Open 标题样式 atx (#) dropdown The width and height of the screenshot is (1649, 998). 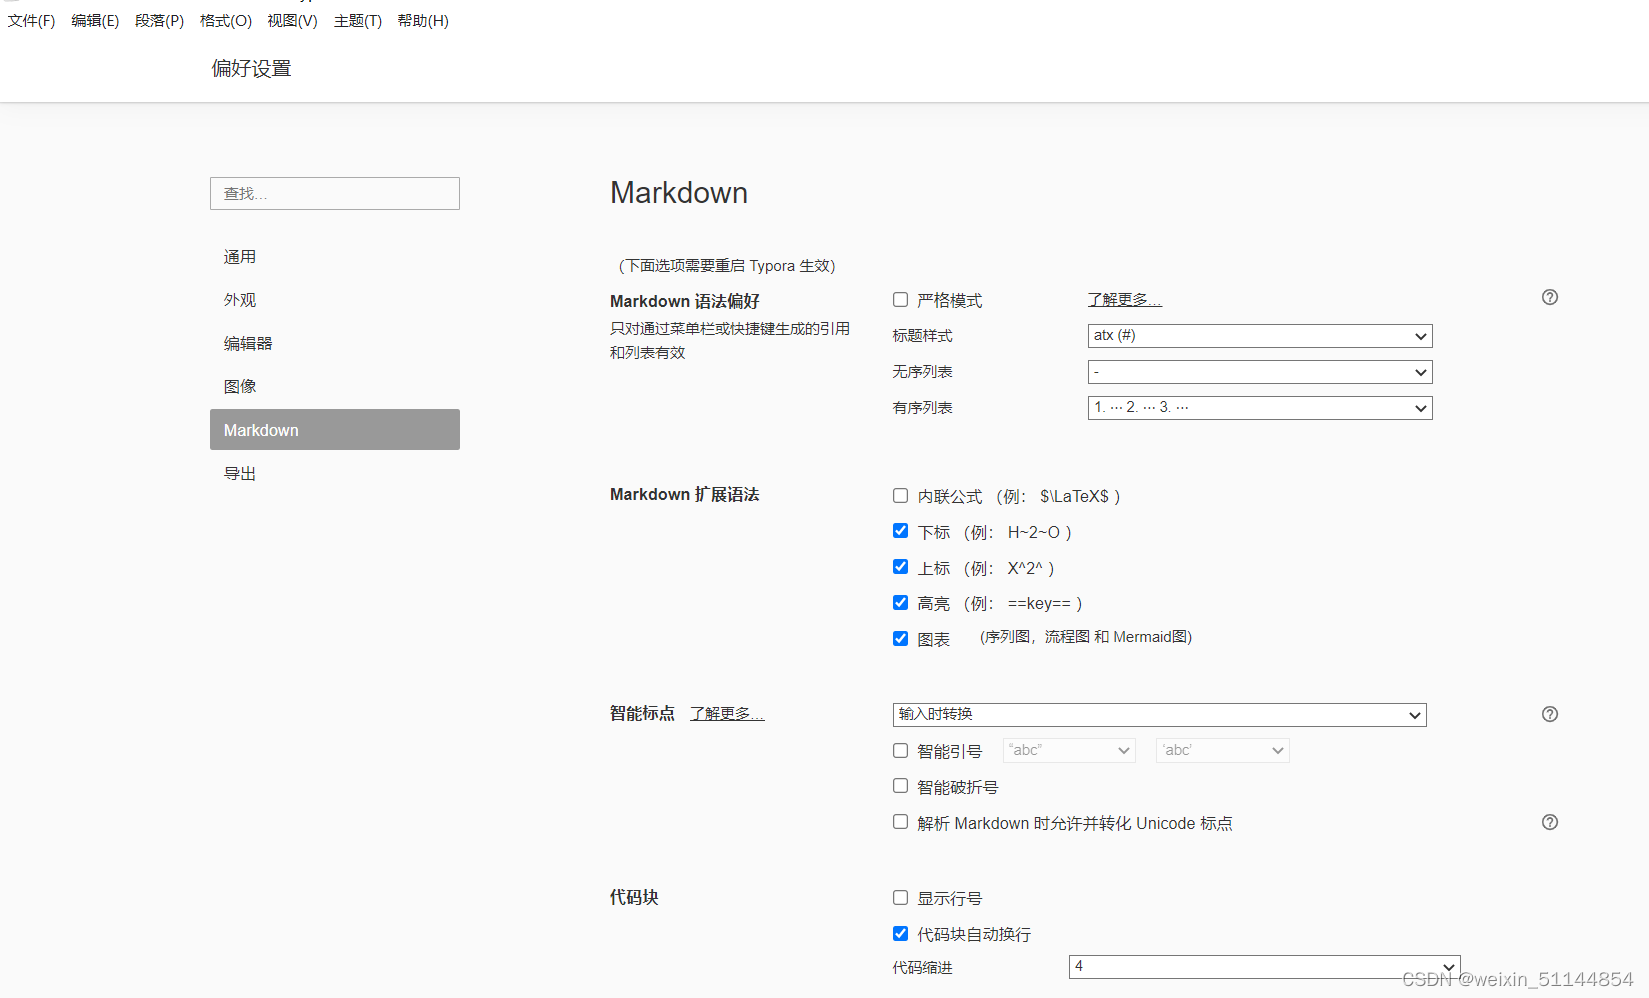tap(1260, 336)
